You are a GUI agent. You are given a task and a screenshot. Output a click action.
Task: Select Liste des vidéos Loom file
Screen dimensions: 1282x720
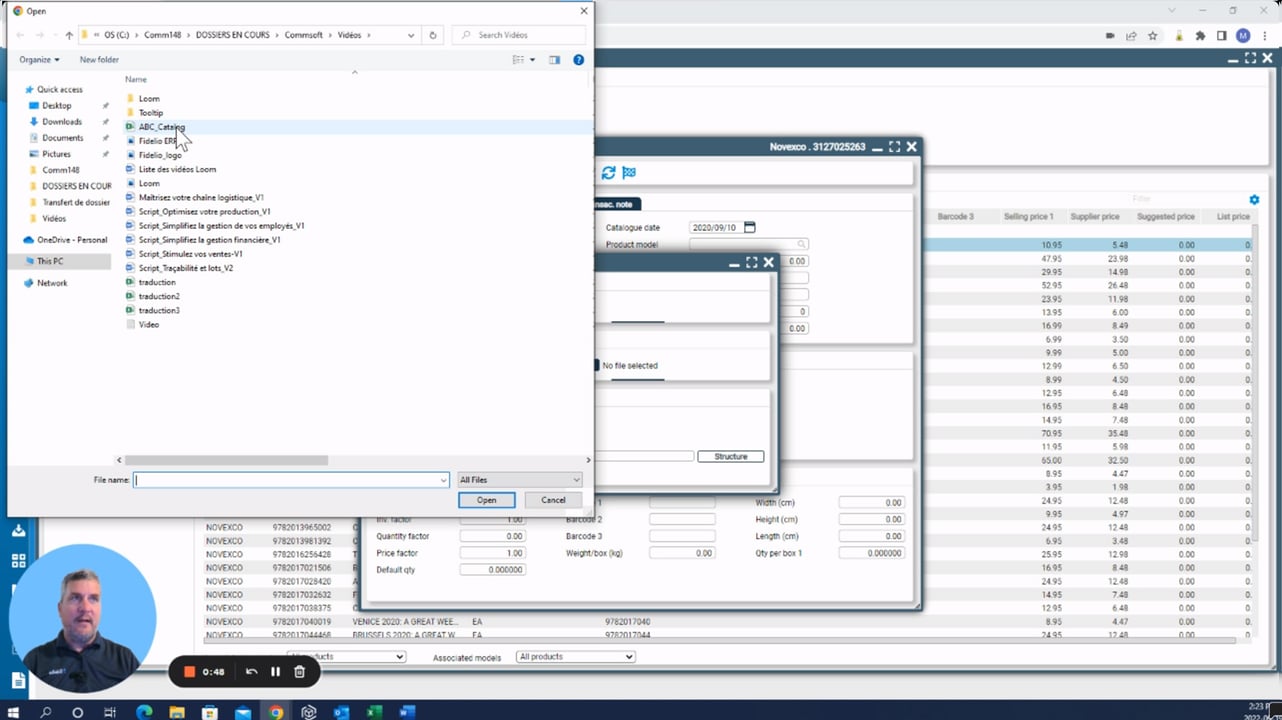[177, 169]
